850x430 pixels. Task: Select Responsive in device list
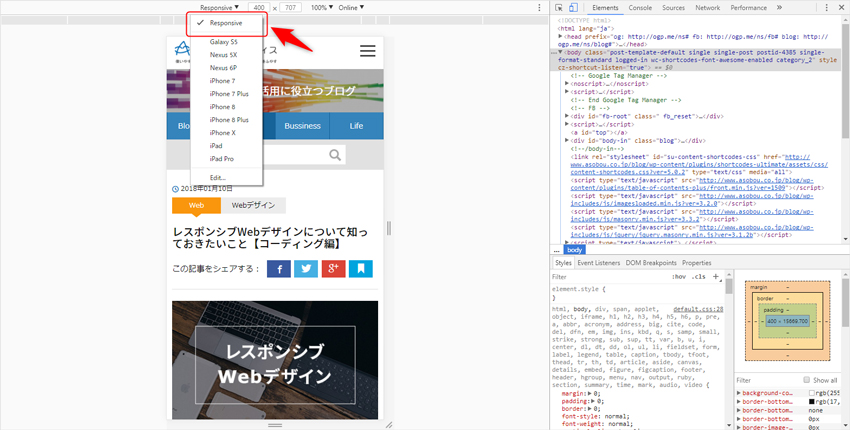(x=226, y=23)
